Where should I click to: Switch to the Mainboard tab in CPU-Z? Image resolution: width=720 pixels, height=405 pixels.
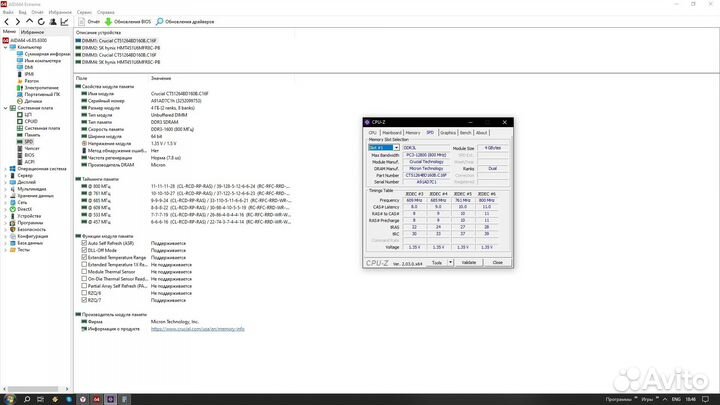392,133
